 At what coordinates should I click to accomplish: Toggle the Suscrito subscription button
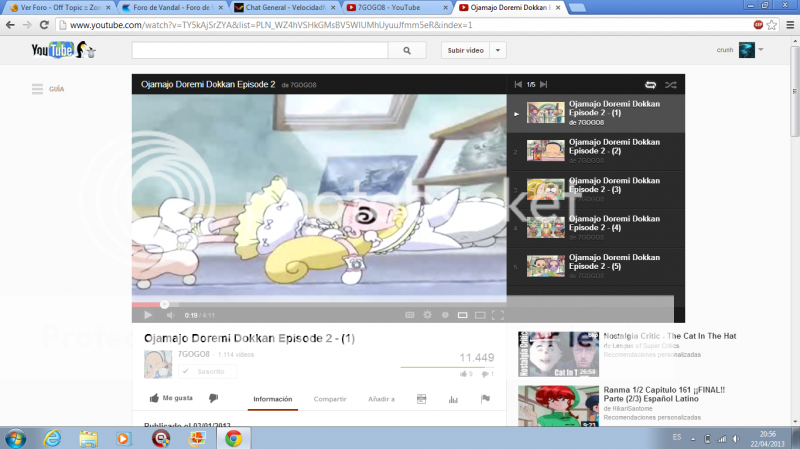pos(207,371)
